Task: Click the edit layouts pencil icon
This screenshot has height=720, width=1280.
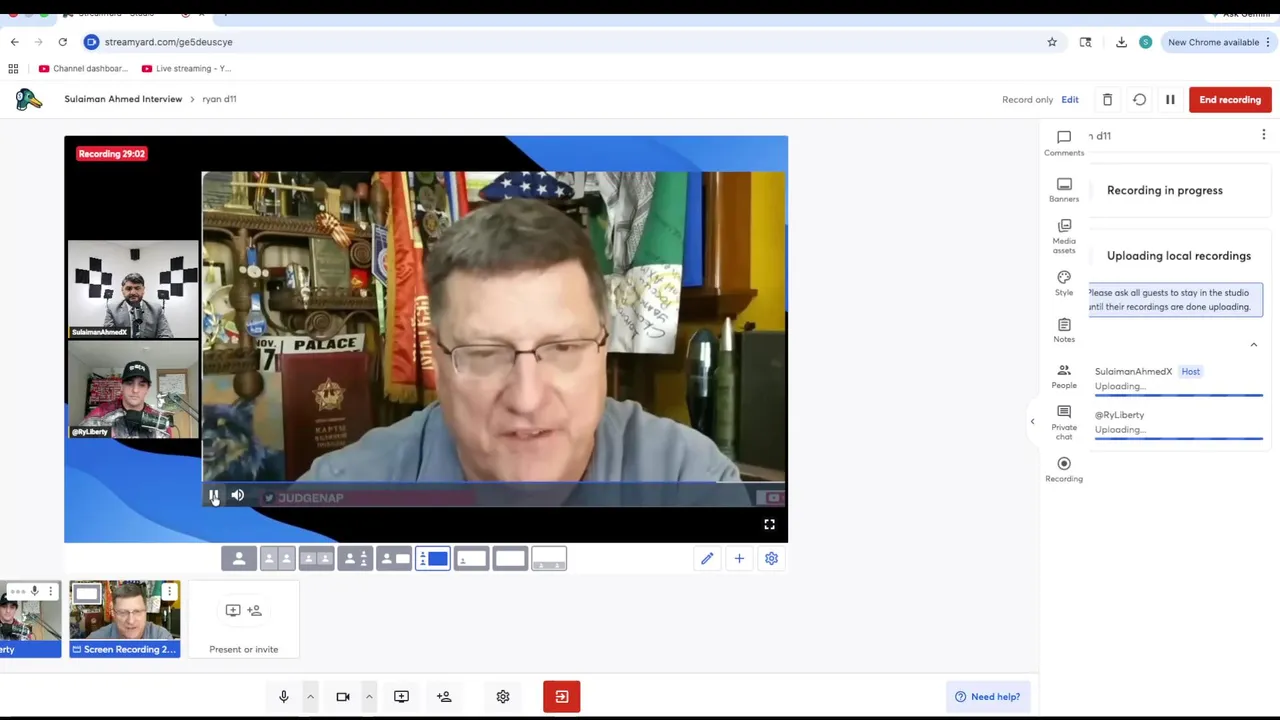Action: click(x=707, y=559)
